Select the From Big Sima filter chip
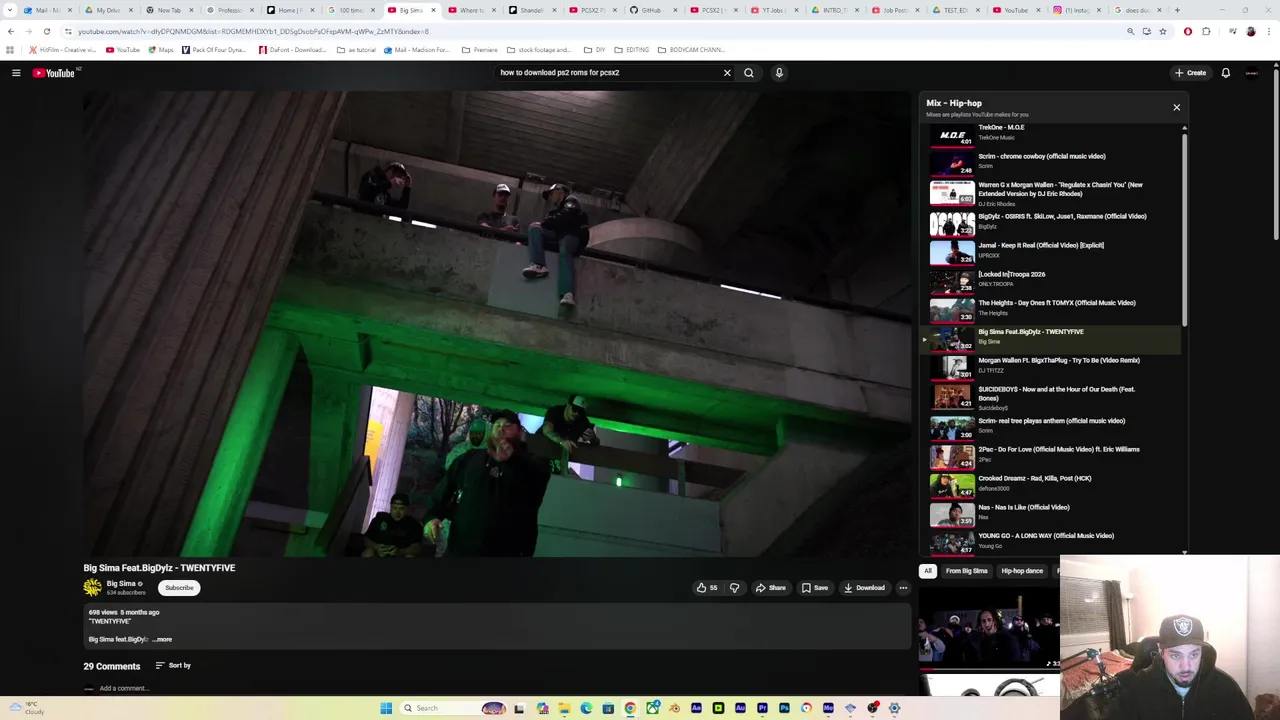The width and height of the screenshot is (1280, 720). (x=966, y=571)
